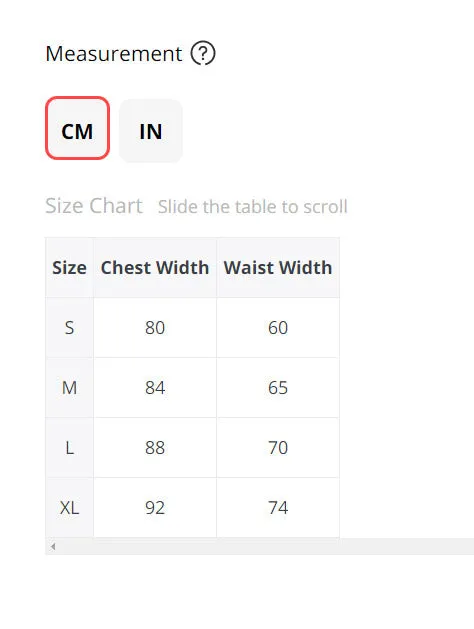474x629 pixels.
Task: Click the L size row label
Action: pyautogui.click(x=69, y=448)
